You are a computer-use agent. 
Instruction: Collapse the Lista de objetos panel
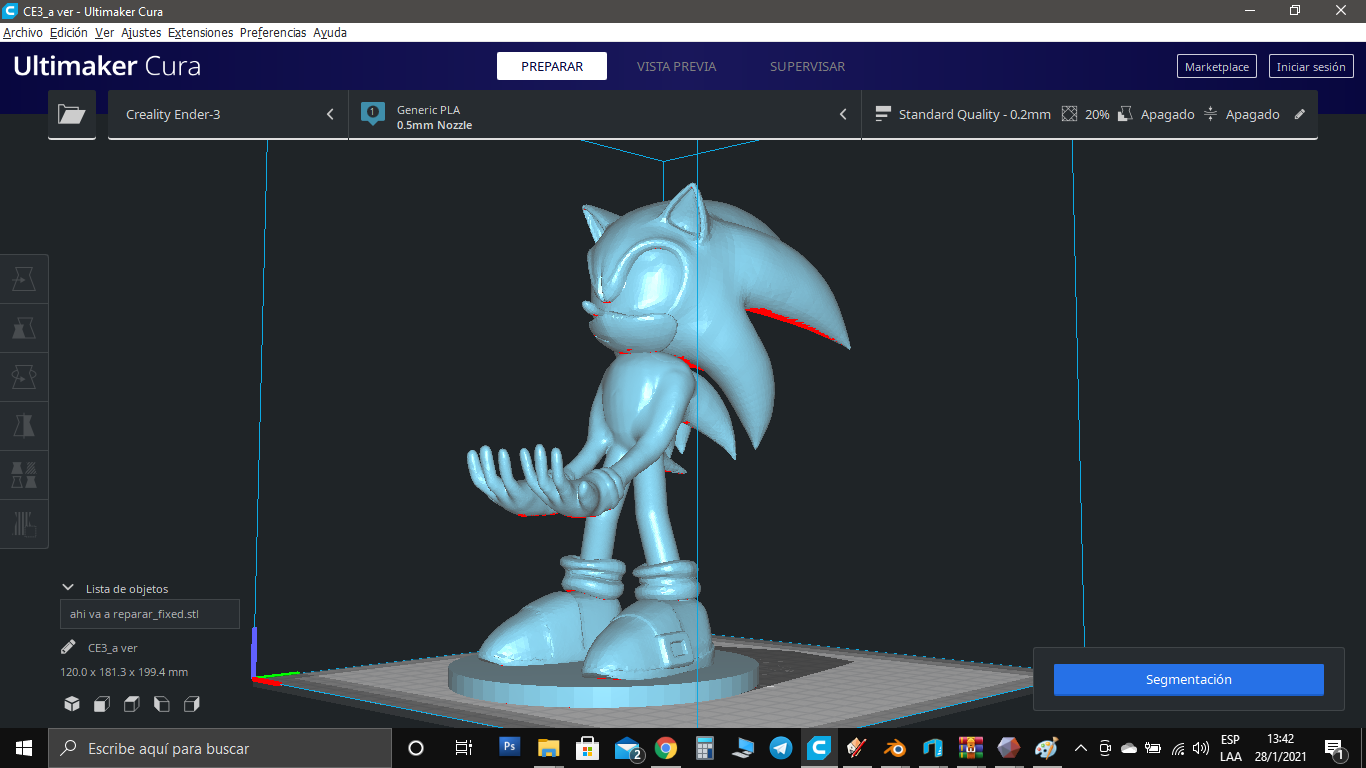pyautogui.click(x=68, y=588)
